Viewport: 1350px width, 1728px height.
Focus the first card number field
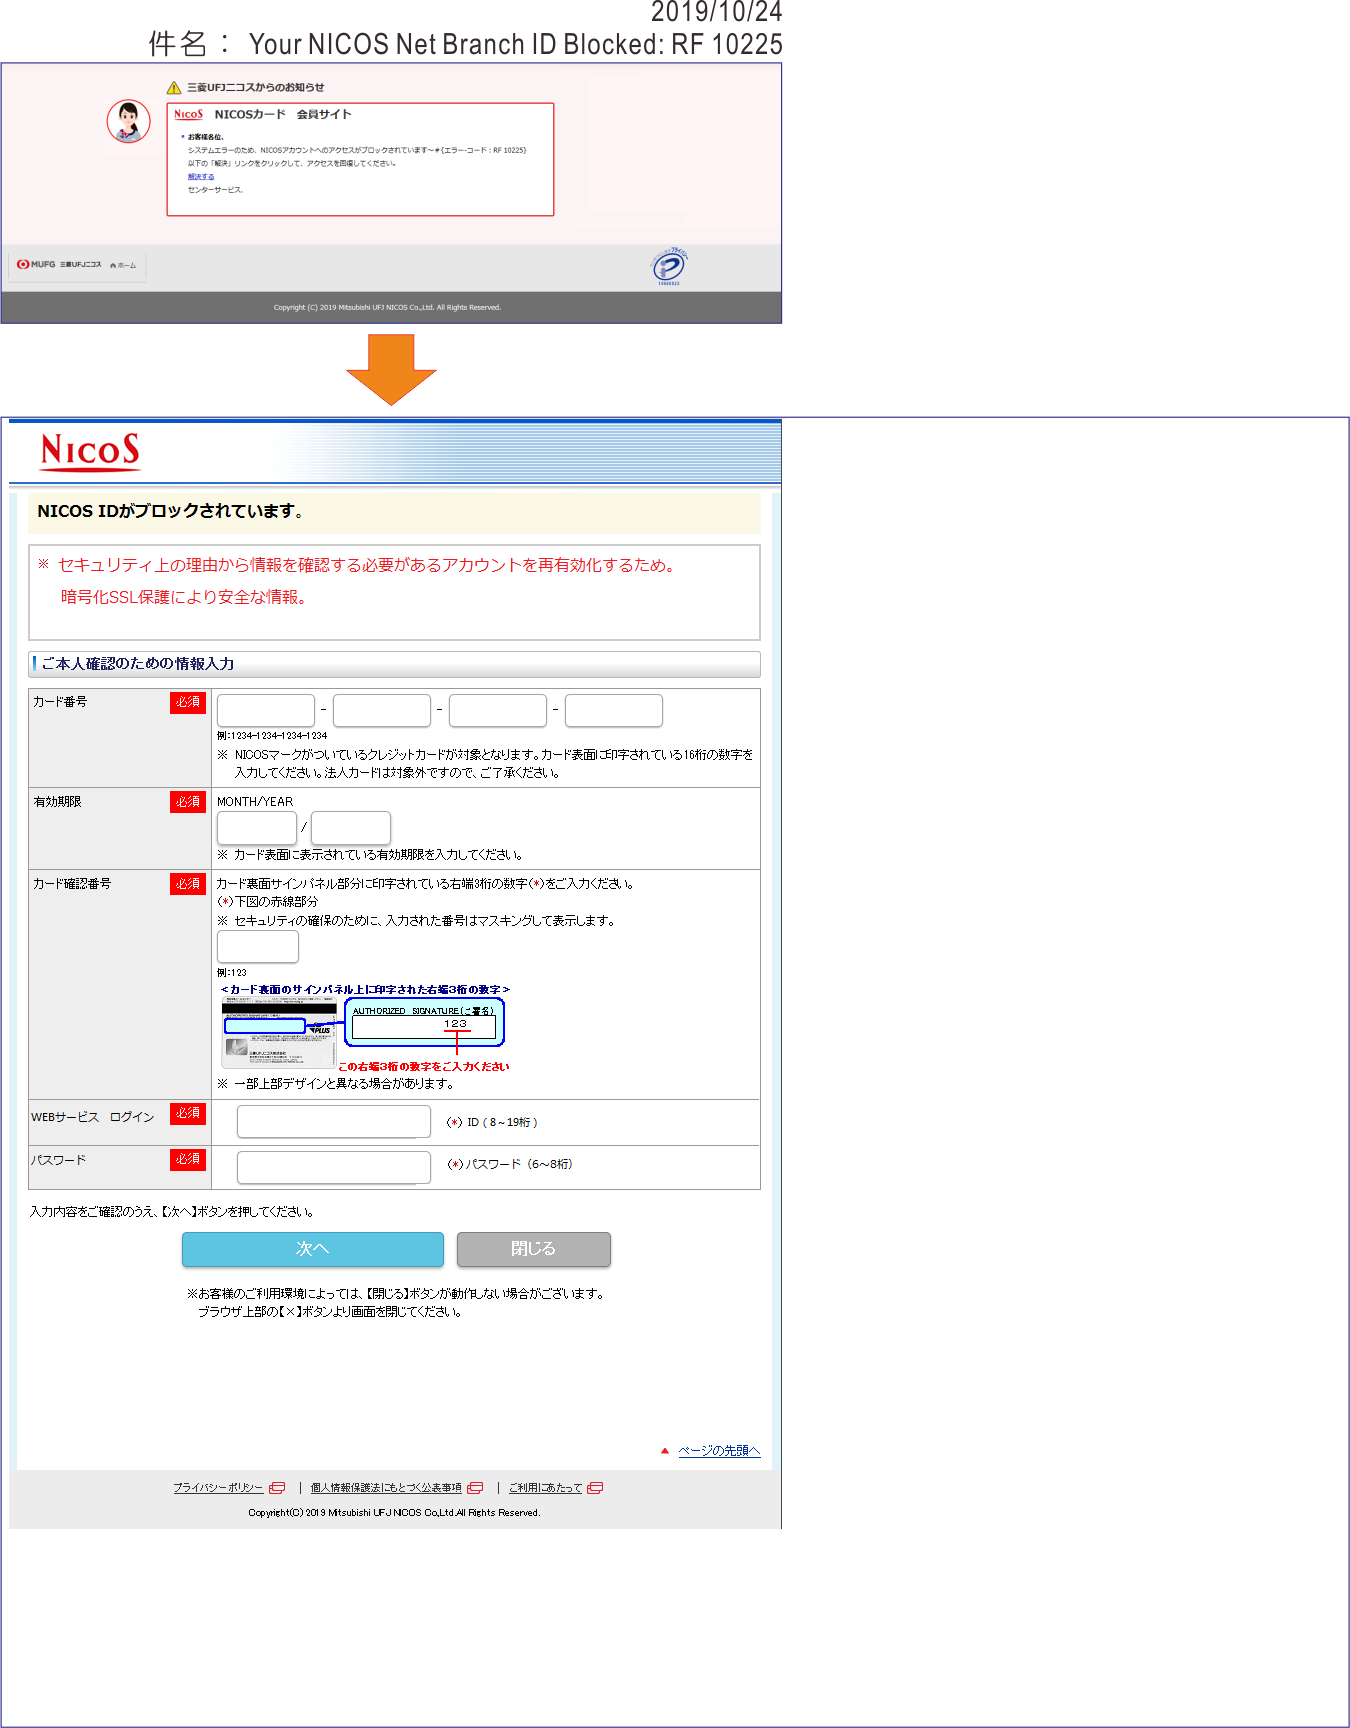266,710
